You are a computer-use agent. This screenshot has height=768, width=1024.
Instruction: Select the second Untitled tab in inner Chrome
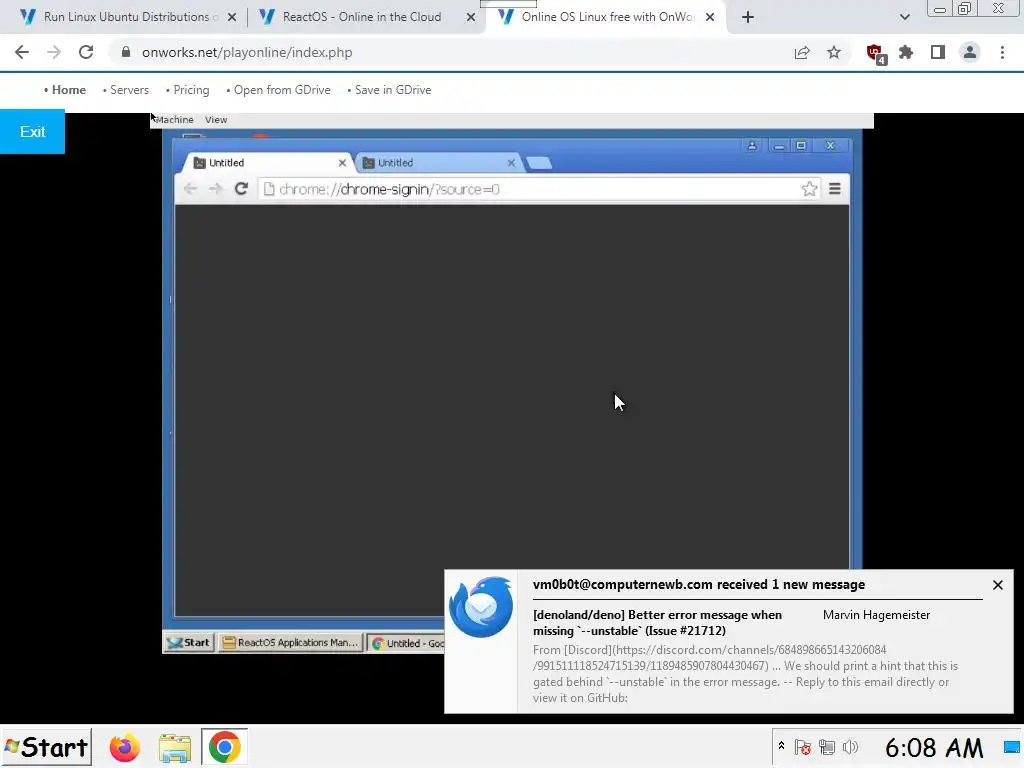pos(436,163)
